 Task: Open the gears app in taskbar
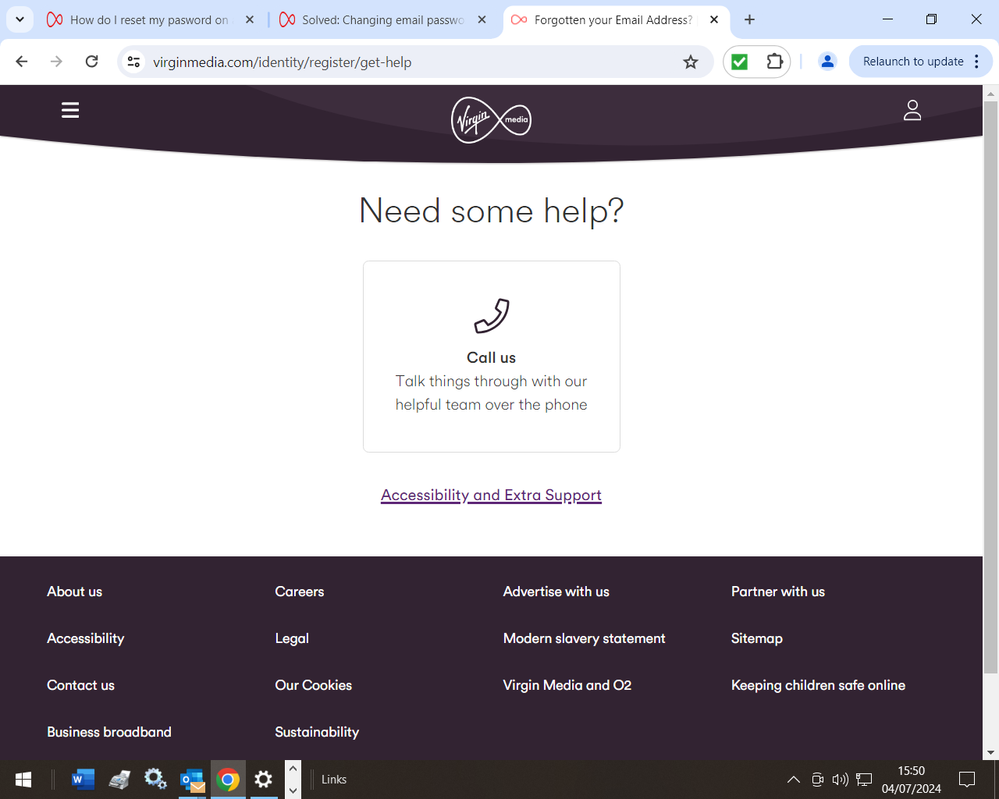pyautogui.click(x=155, y=779)
